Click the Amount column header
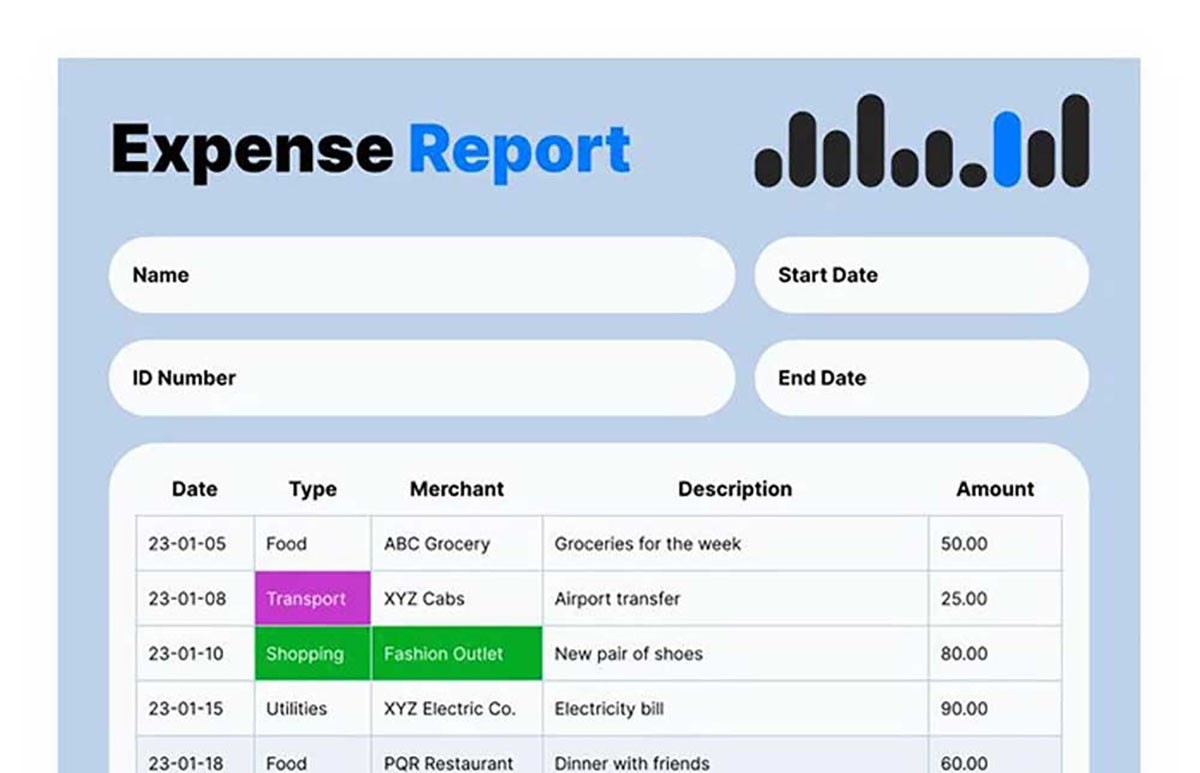This screenshot has width=1200, height=773. point(994,489)
